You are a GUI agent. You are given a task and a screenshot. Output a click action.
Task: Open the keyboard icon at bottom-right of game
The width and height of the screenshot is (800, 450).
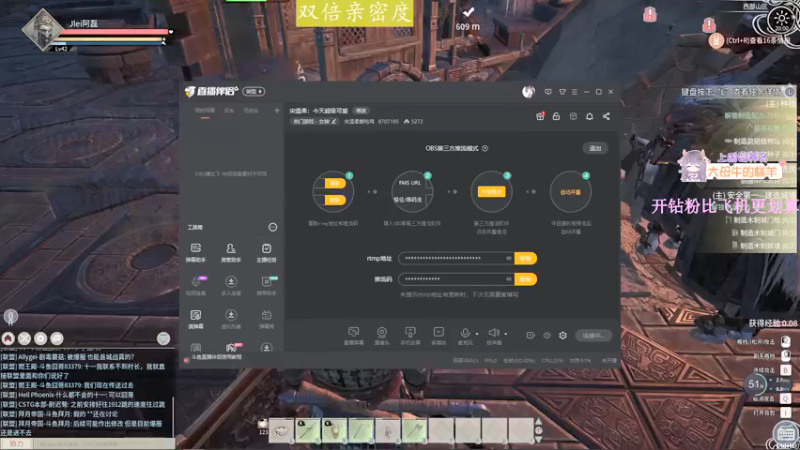(x=784, y=434)
